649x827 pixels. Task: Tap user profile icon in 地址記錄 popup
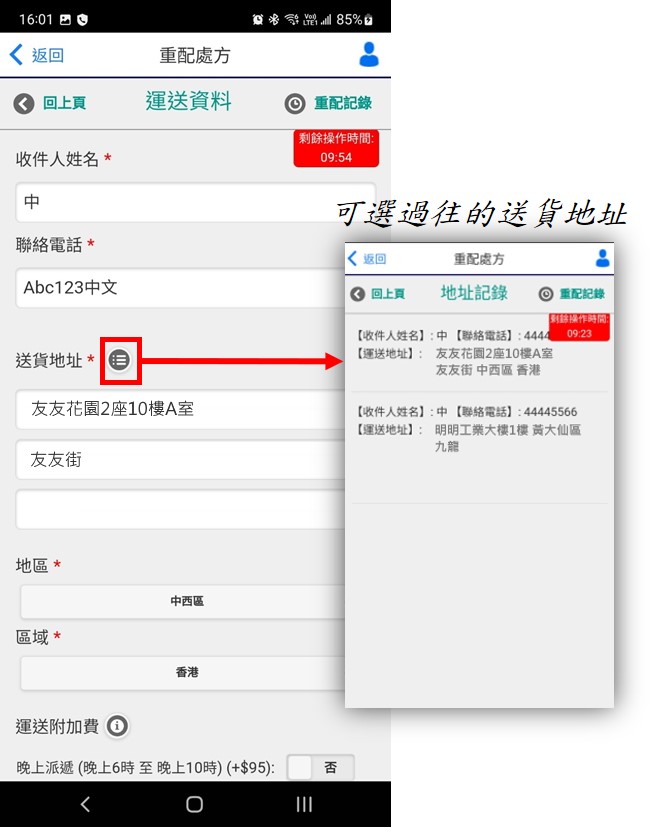(x=602, y=259)
